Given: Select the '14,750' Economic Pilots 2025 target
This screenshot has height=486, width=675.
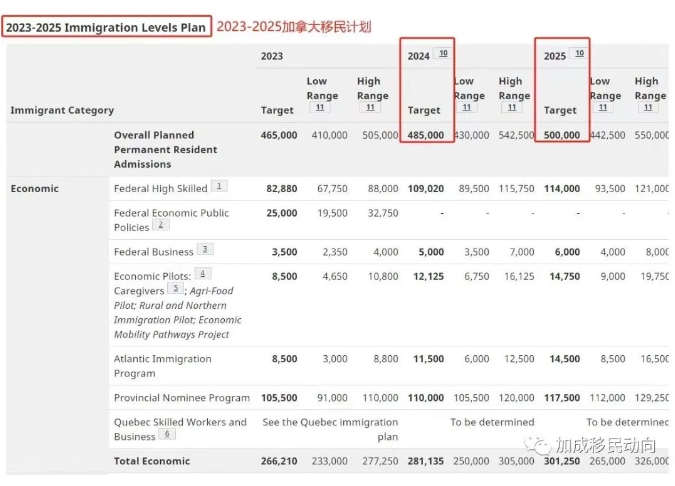Looking at the screenshot, I should tap(565, 276).
